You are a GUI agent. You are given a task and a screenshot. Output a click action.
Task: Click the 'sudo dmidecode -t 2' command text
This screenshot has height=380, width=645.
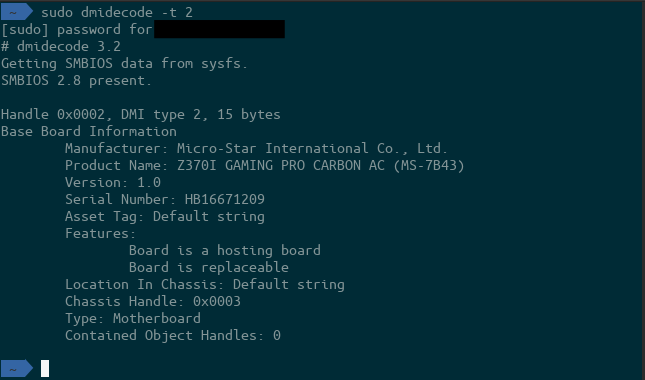pos(117,12)
